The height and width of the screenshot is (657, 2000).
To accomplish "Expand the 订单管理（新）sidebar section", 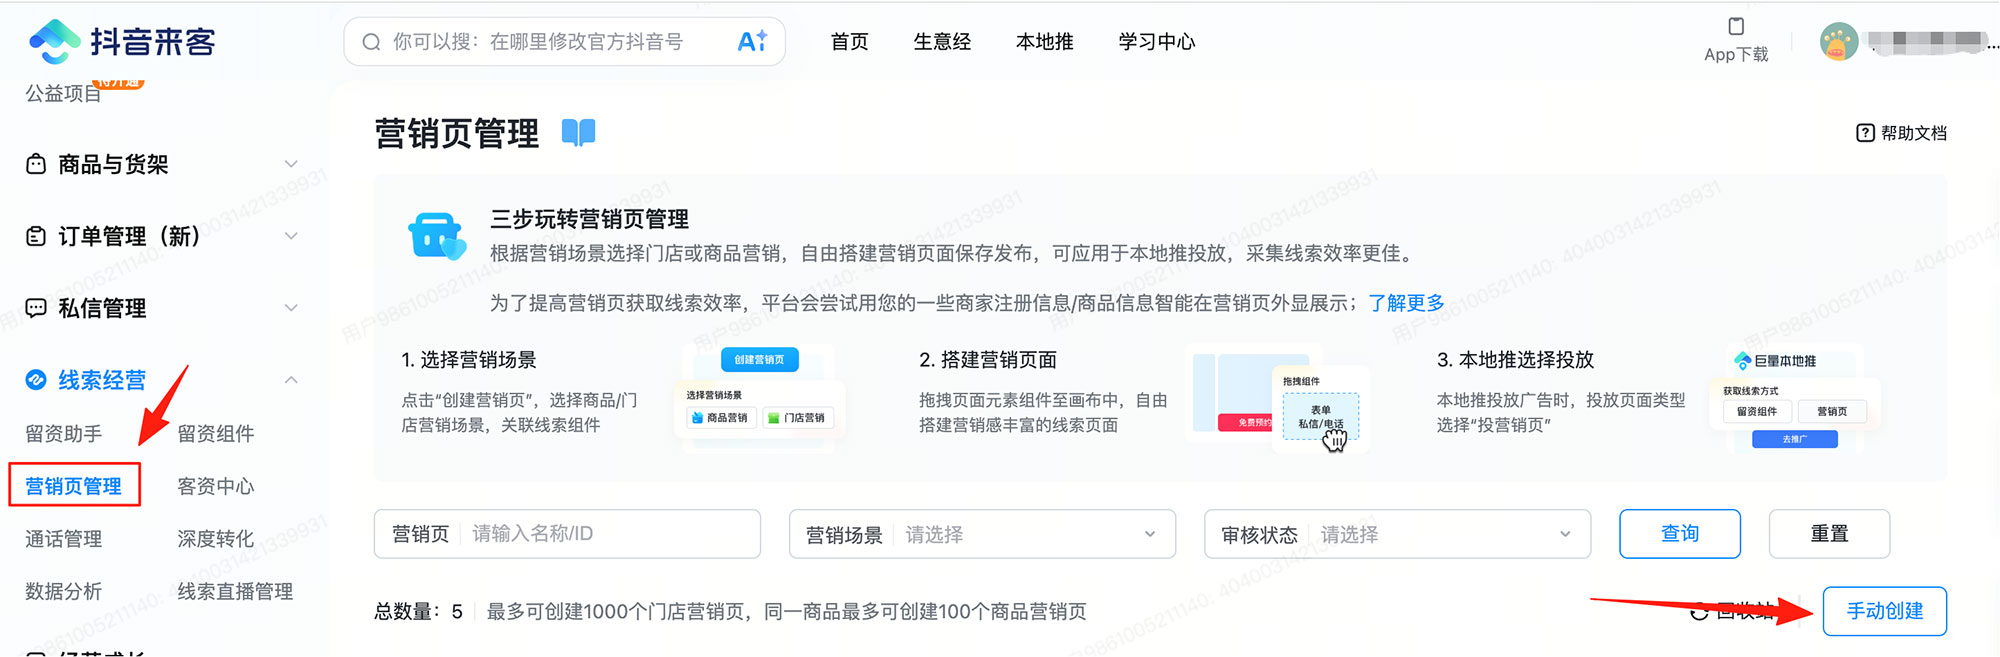I will (291, 236).
